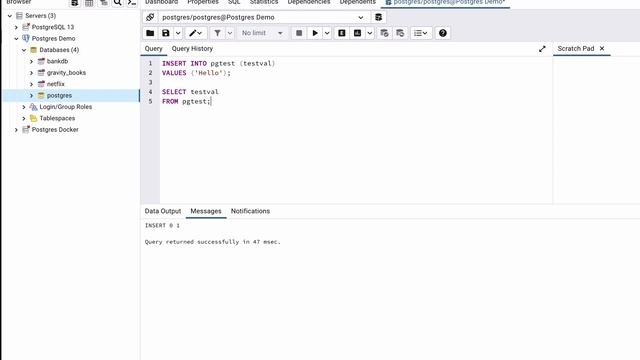The image size is (640, 360).
Task: Expand the netflix database node
Action: [31, 84]
